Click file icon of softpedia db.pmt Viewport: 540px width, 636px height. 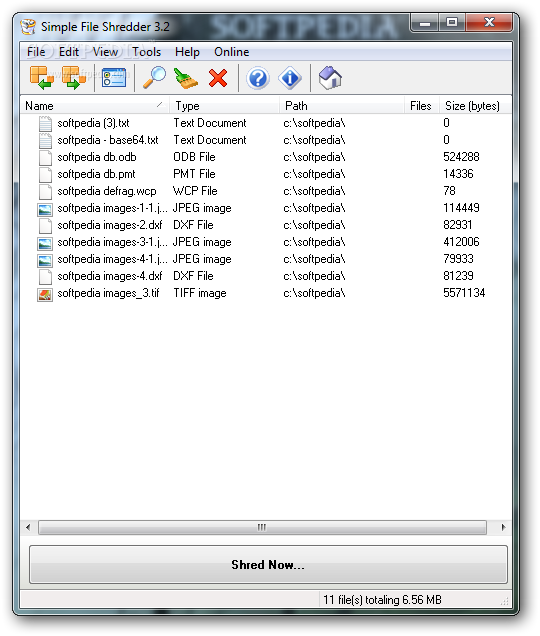point(45,174)
